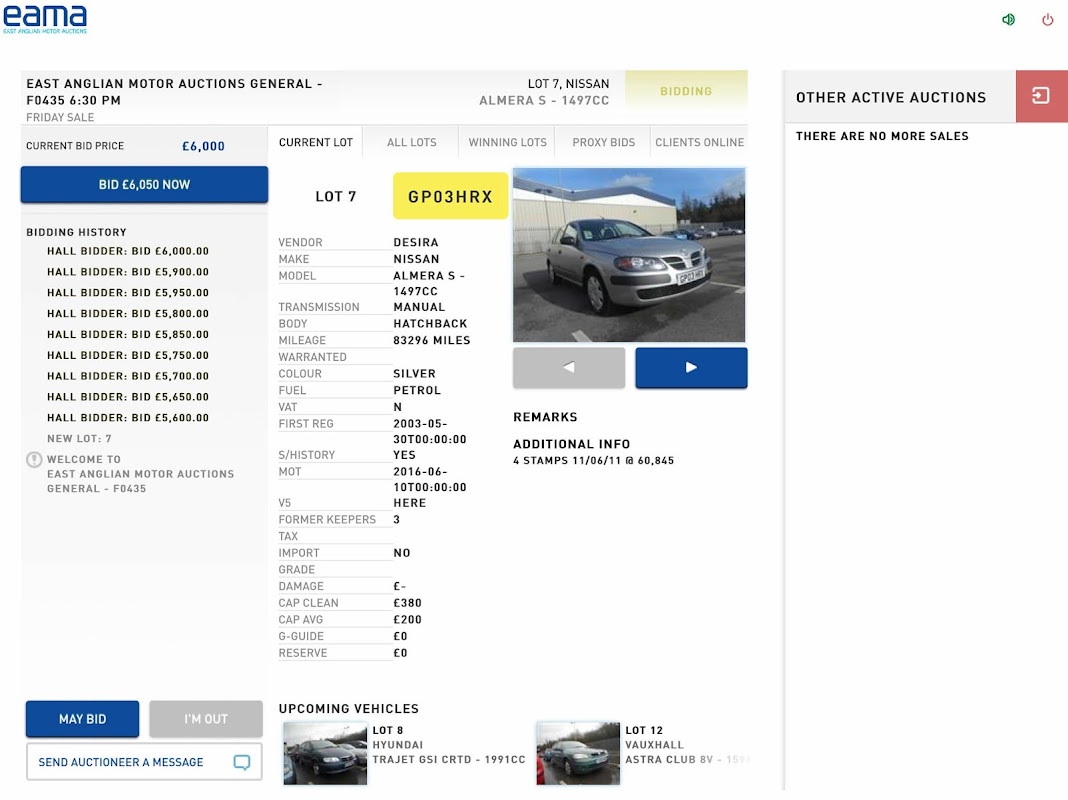Click the Remarks heading

(545, 417)
